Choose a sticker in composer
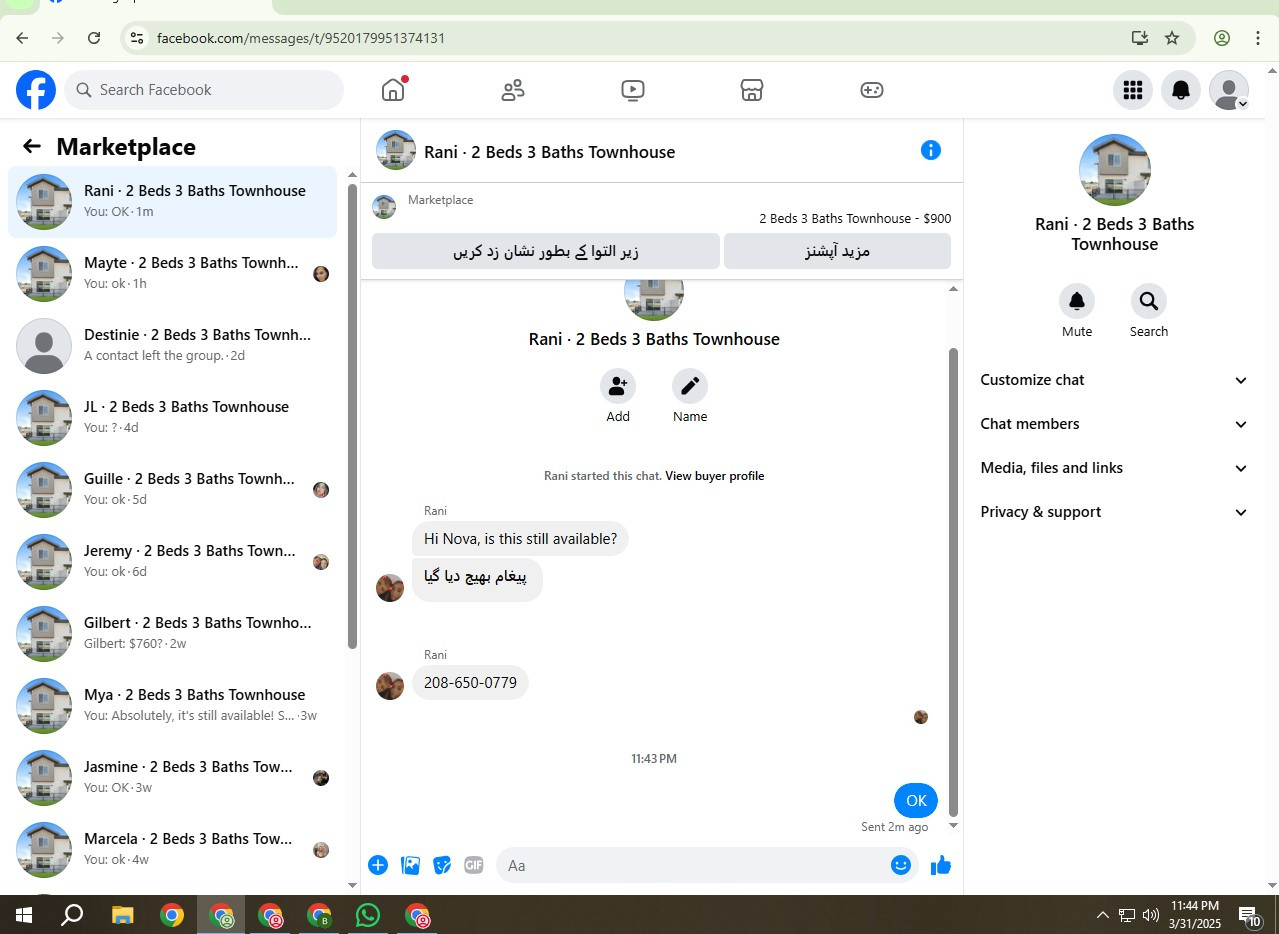The image size is (1279, 934). pos(442,865)
